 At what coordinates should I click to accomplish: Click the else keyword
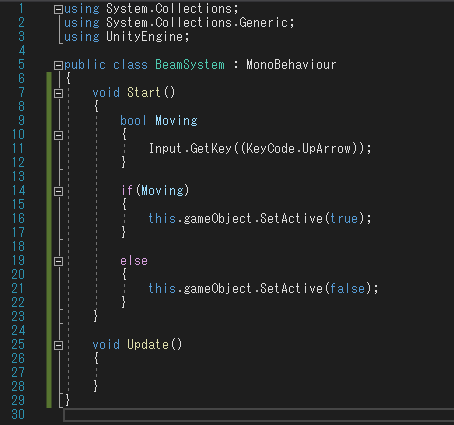pyautogui.click(x=134, y=260)
